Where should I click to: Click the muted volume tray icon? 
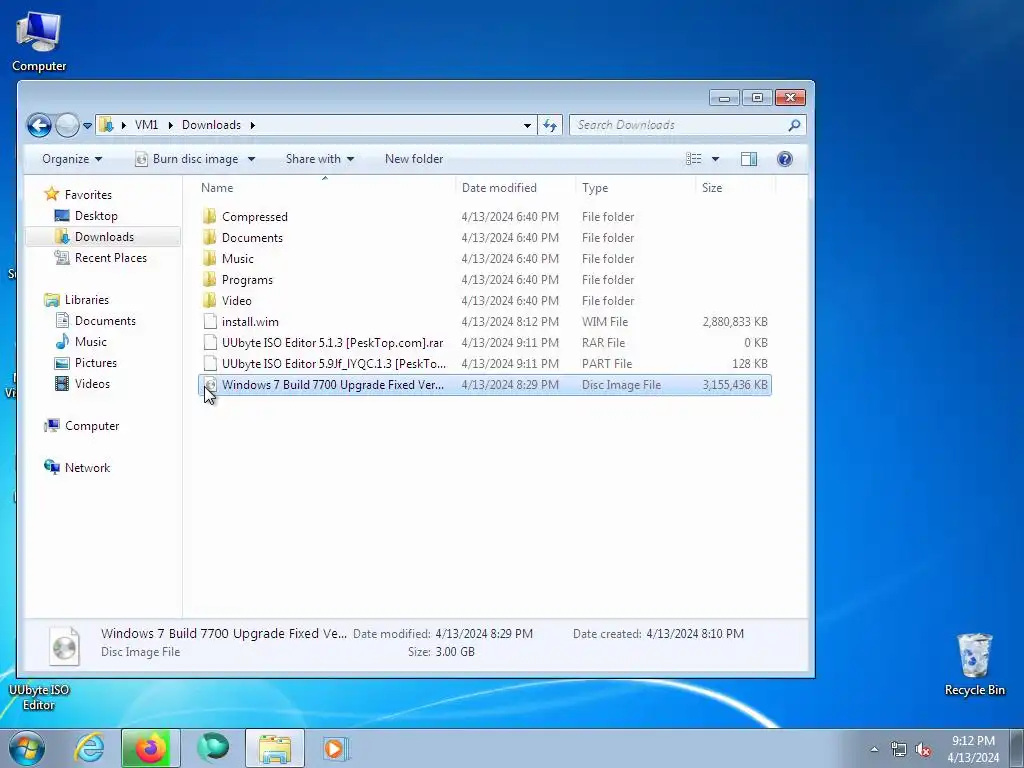923,749
